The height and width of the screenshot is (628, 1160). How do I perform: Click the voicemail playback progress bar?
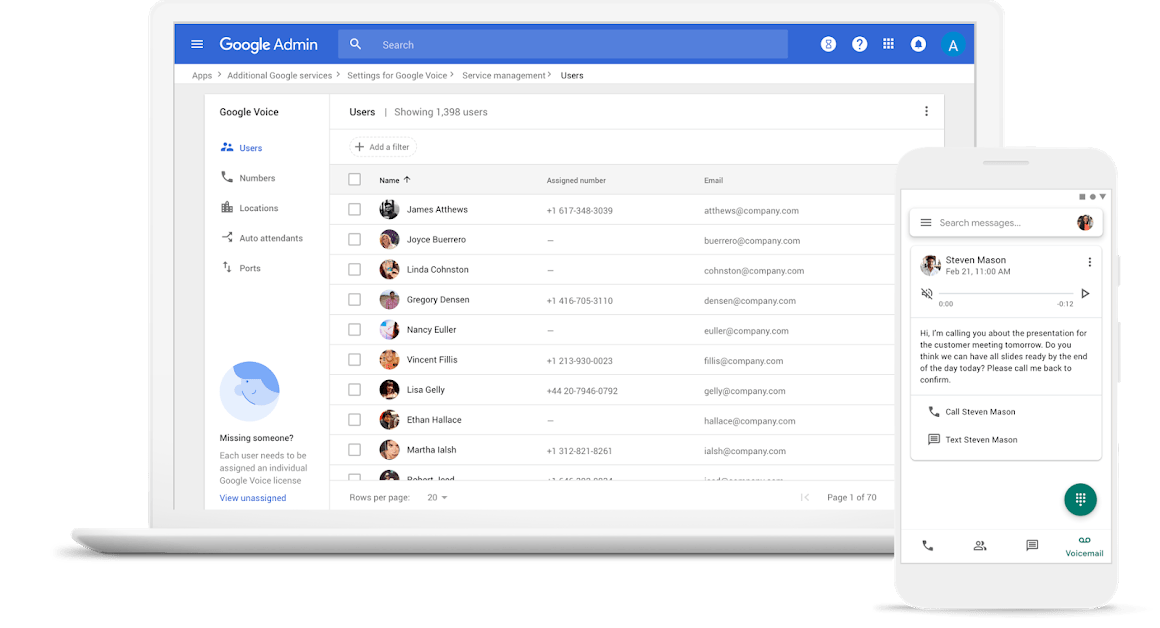(x=1006, y=294)
